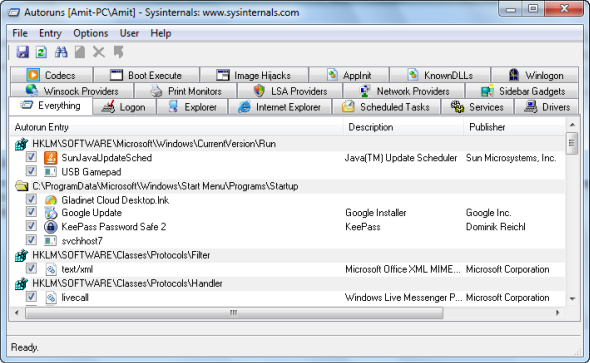Click the Delete X toolbar icon
The width and height of the screenshot is (590, 363).
(99, 52)
